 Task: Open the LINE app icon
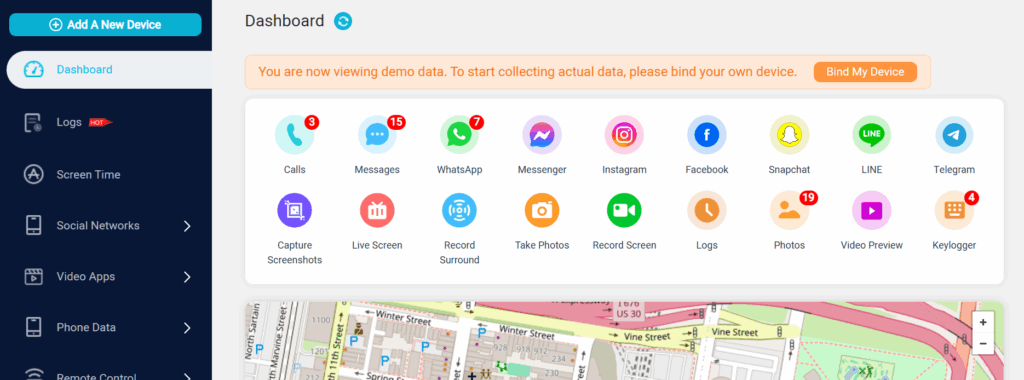(x=872, y=135)
